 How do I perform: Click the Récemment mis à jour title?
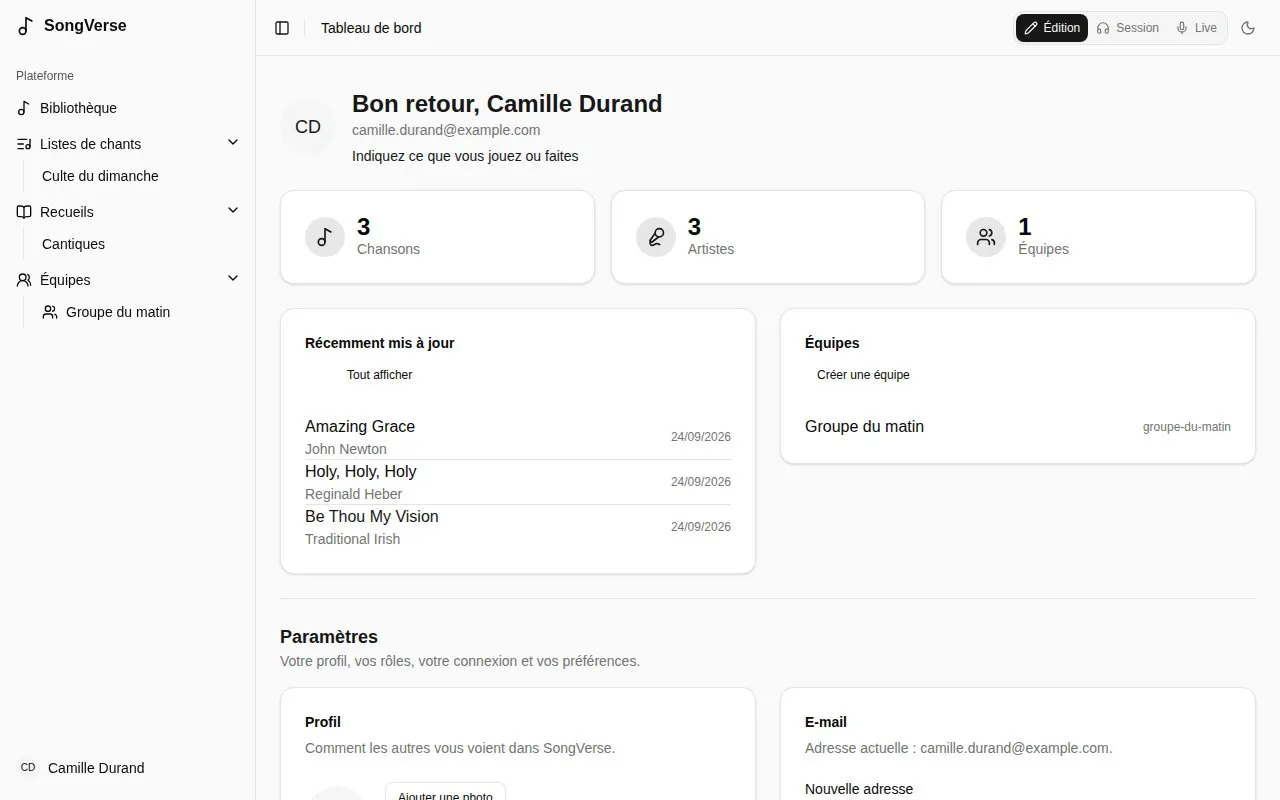click(380, 343)
